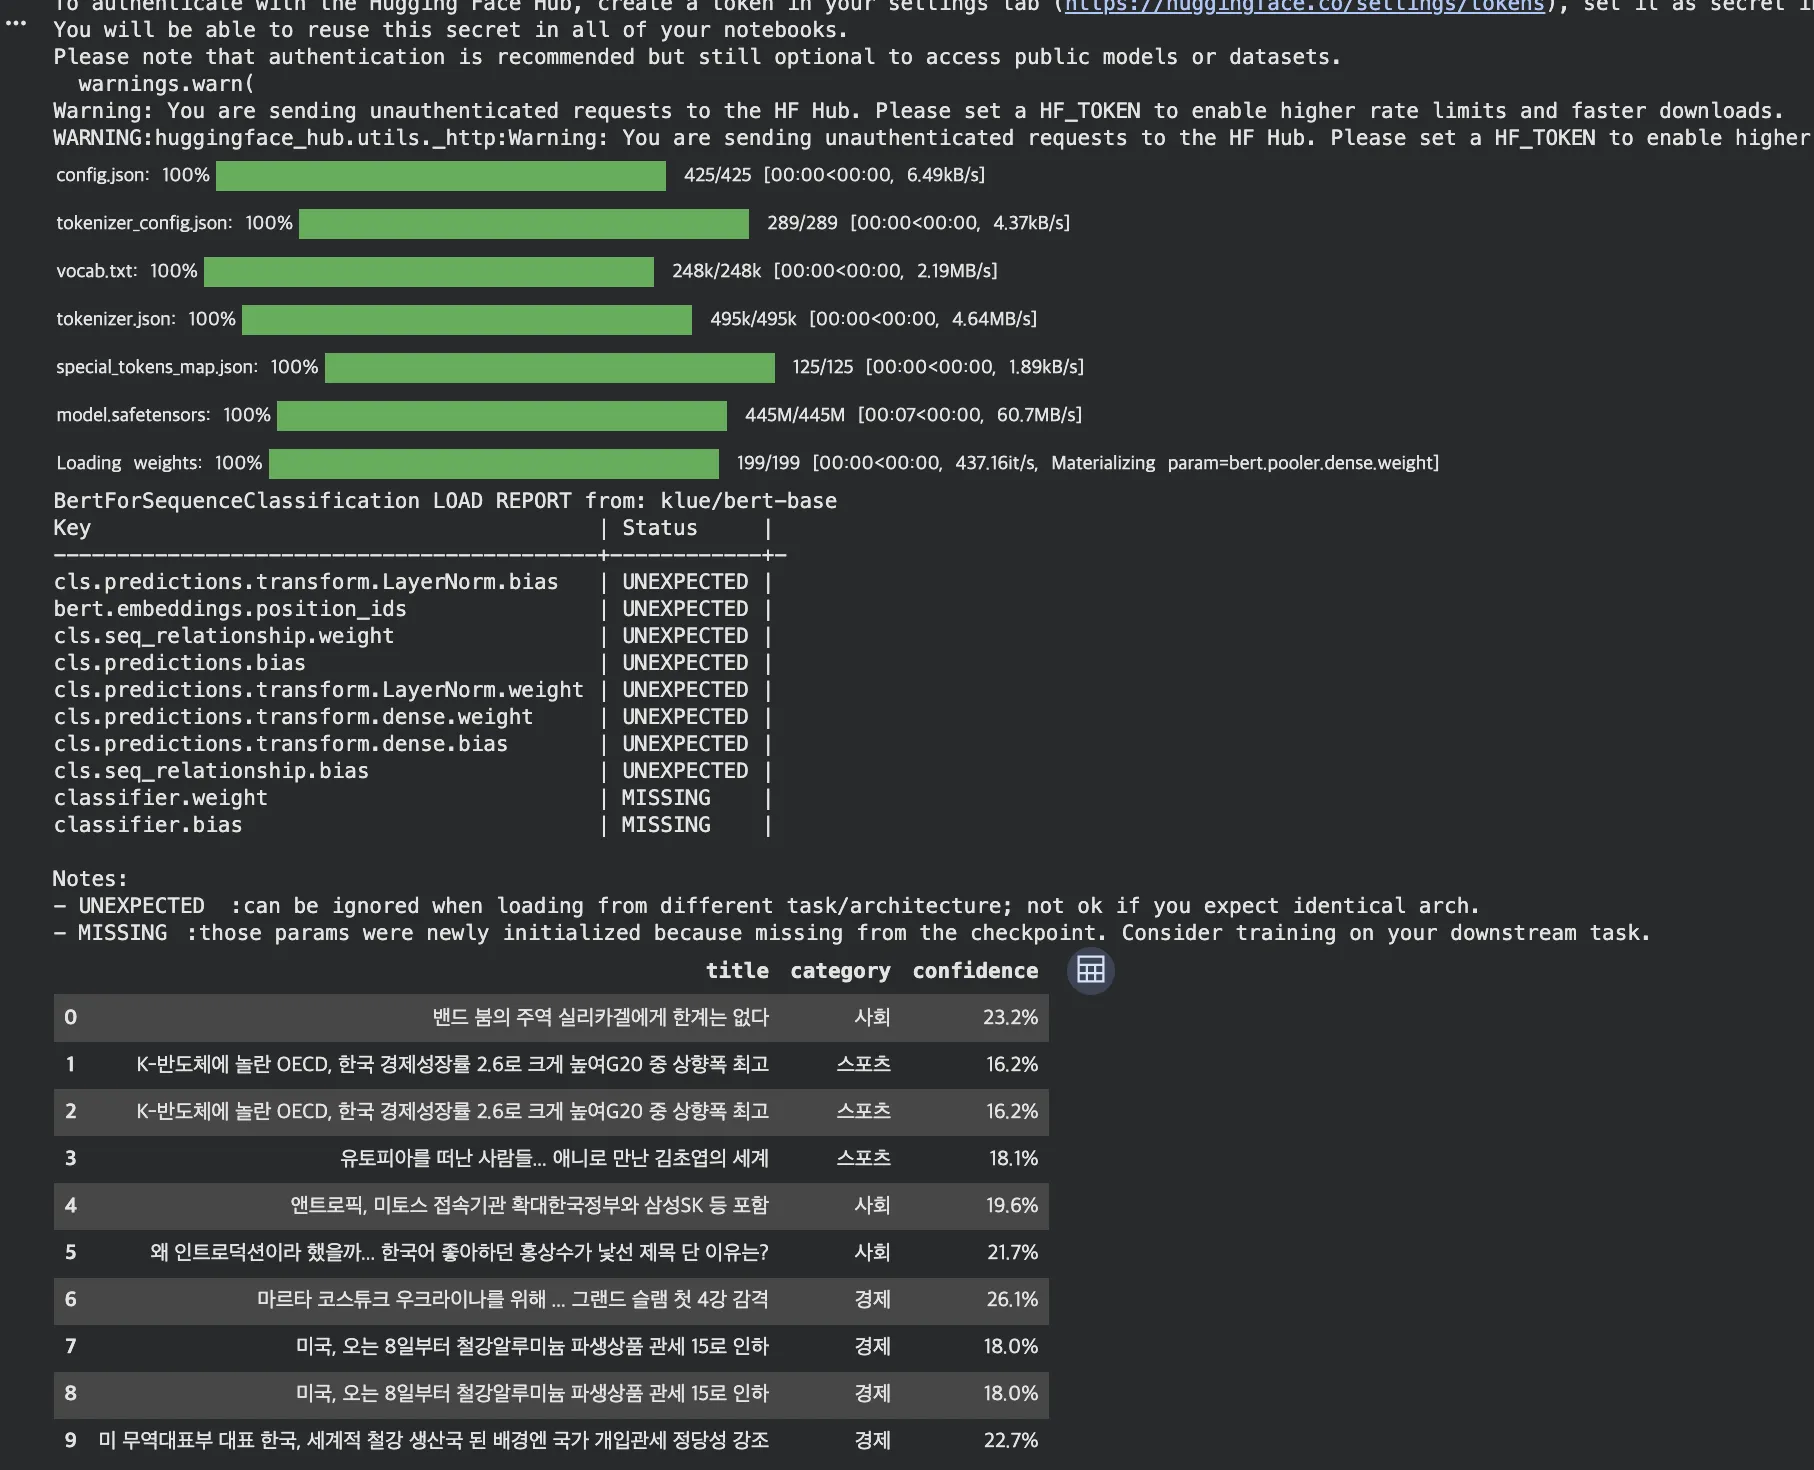1814x1470 pixels.
Task: Open the interactive table conversion icon
Action: 1090,970
